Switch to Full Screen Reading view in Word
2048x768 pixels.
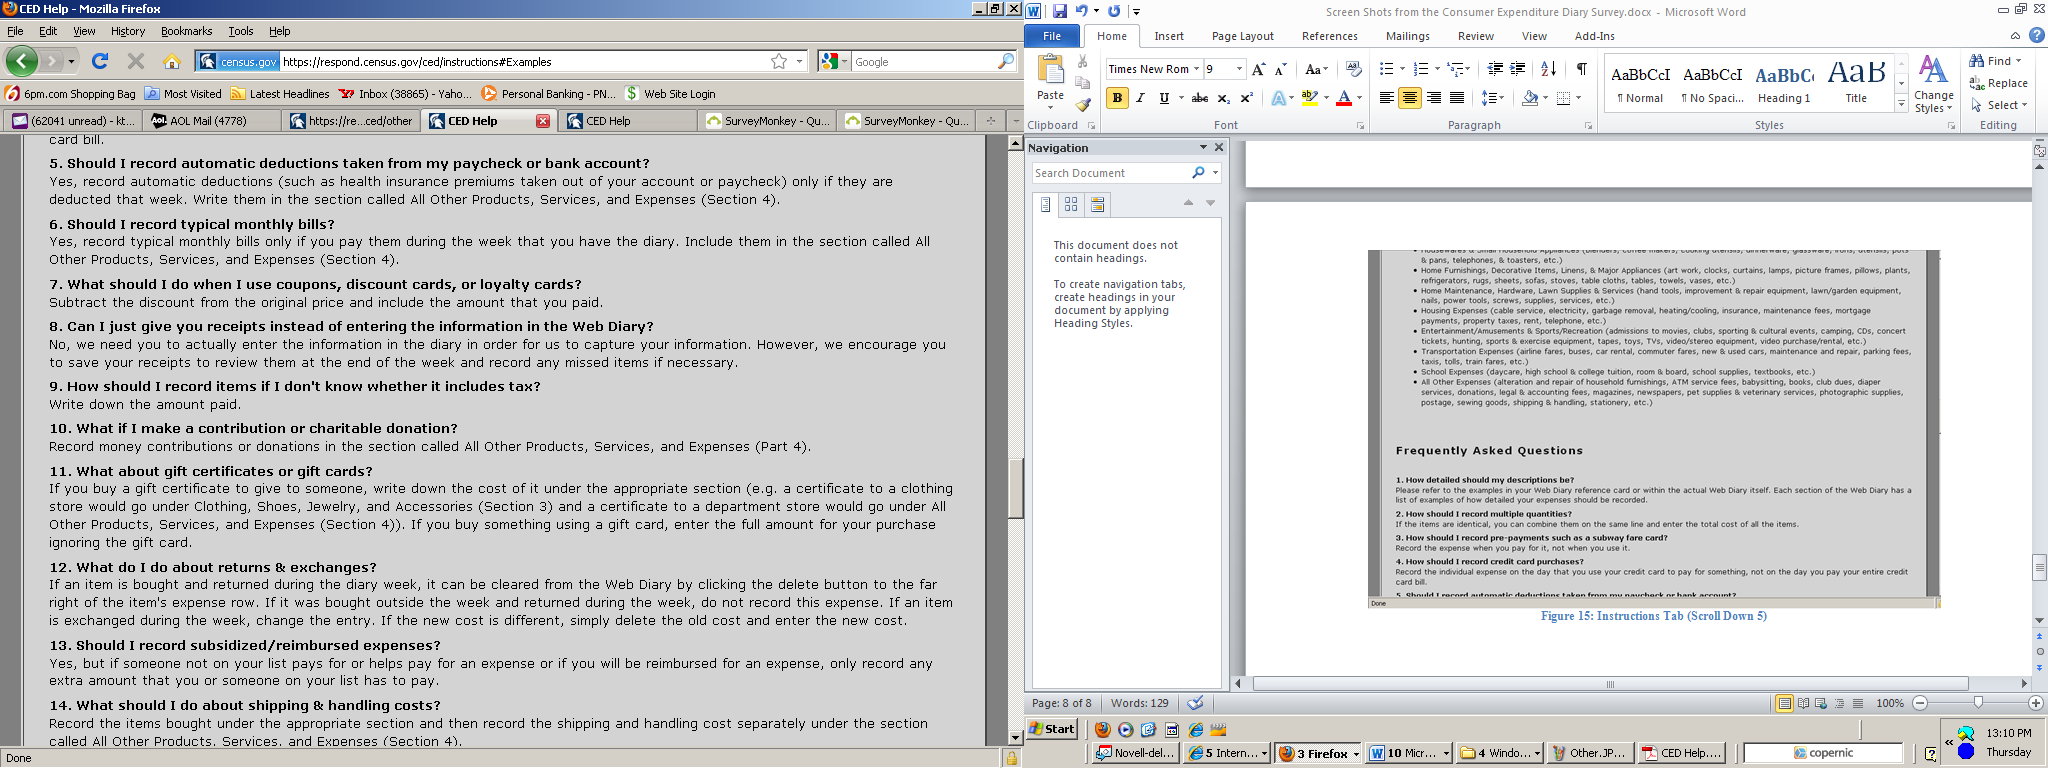click(1803, 703)
